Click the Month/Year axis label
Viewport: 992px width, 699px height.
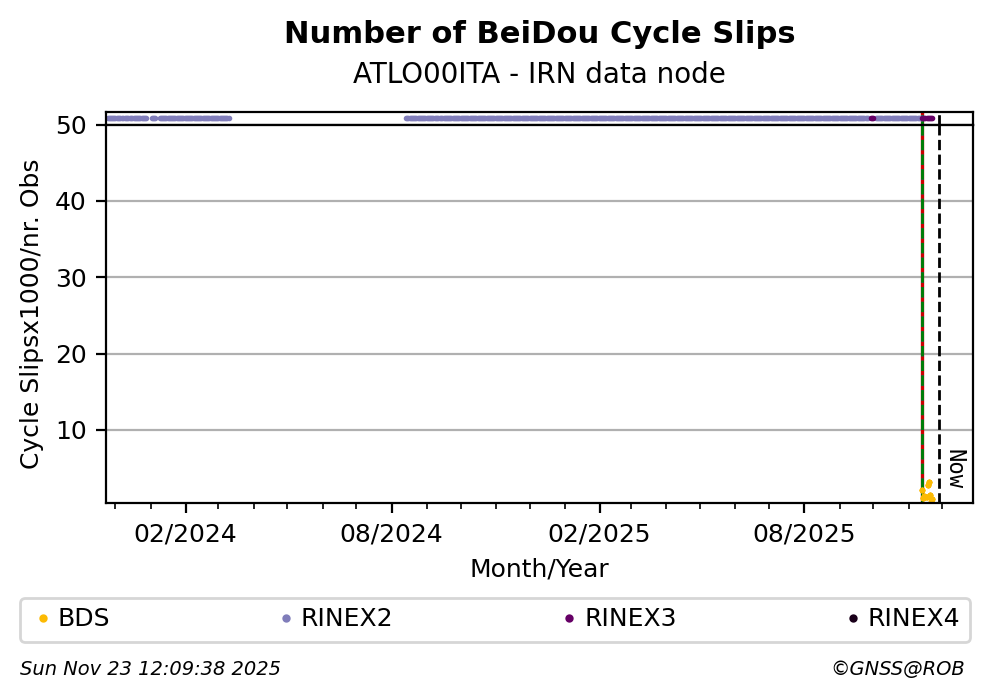(x=539, y=569)
